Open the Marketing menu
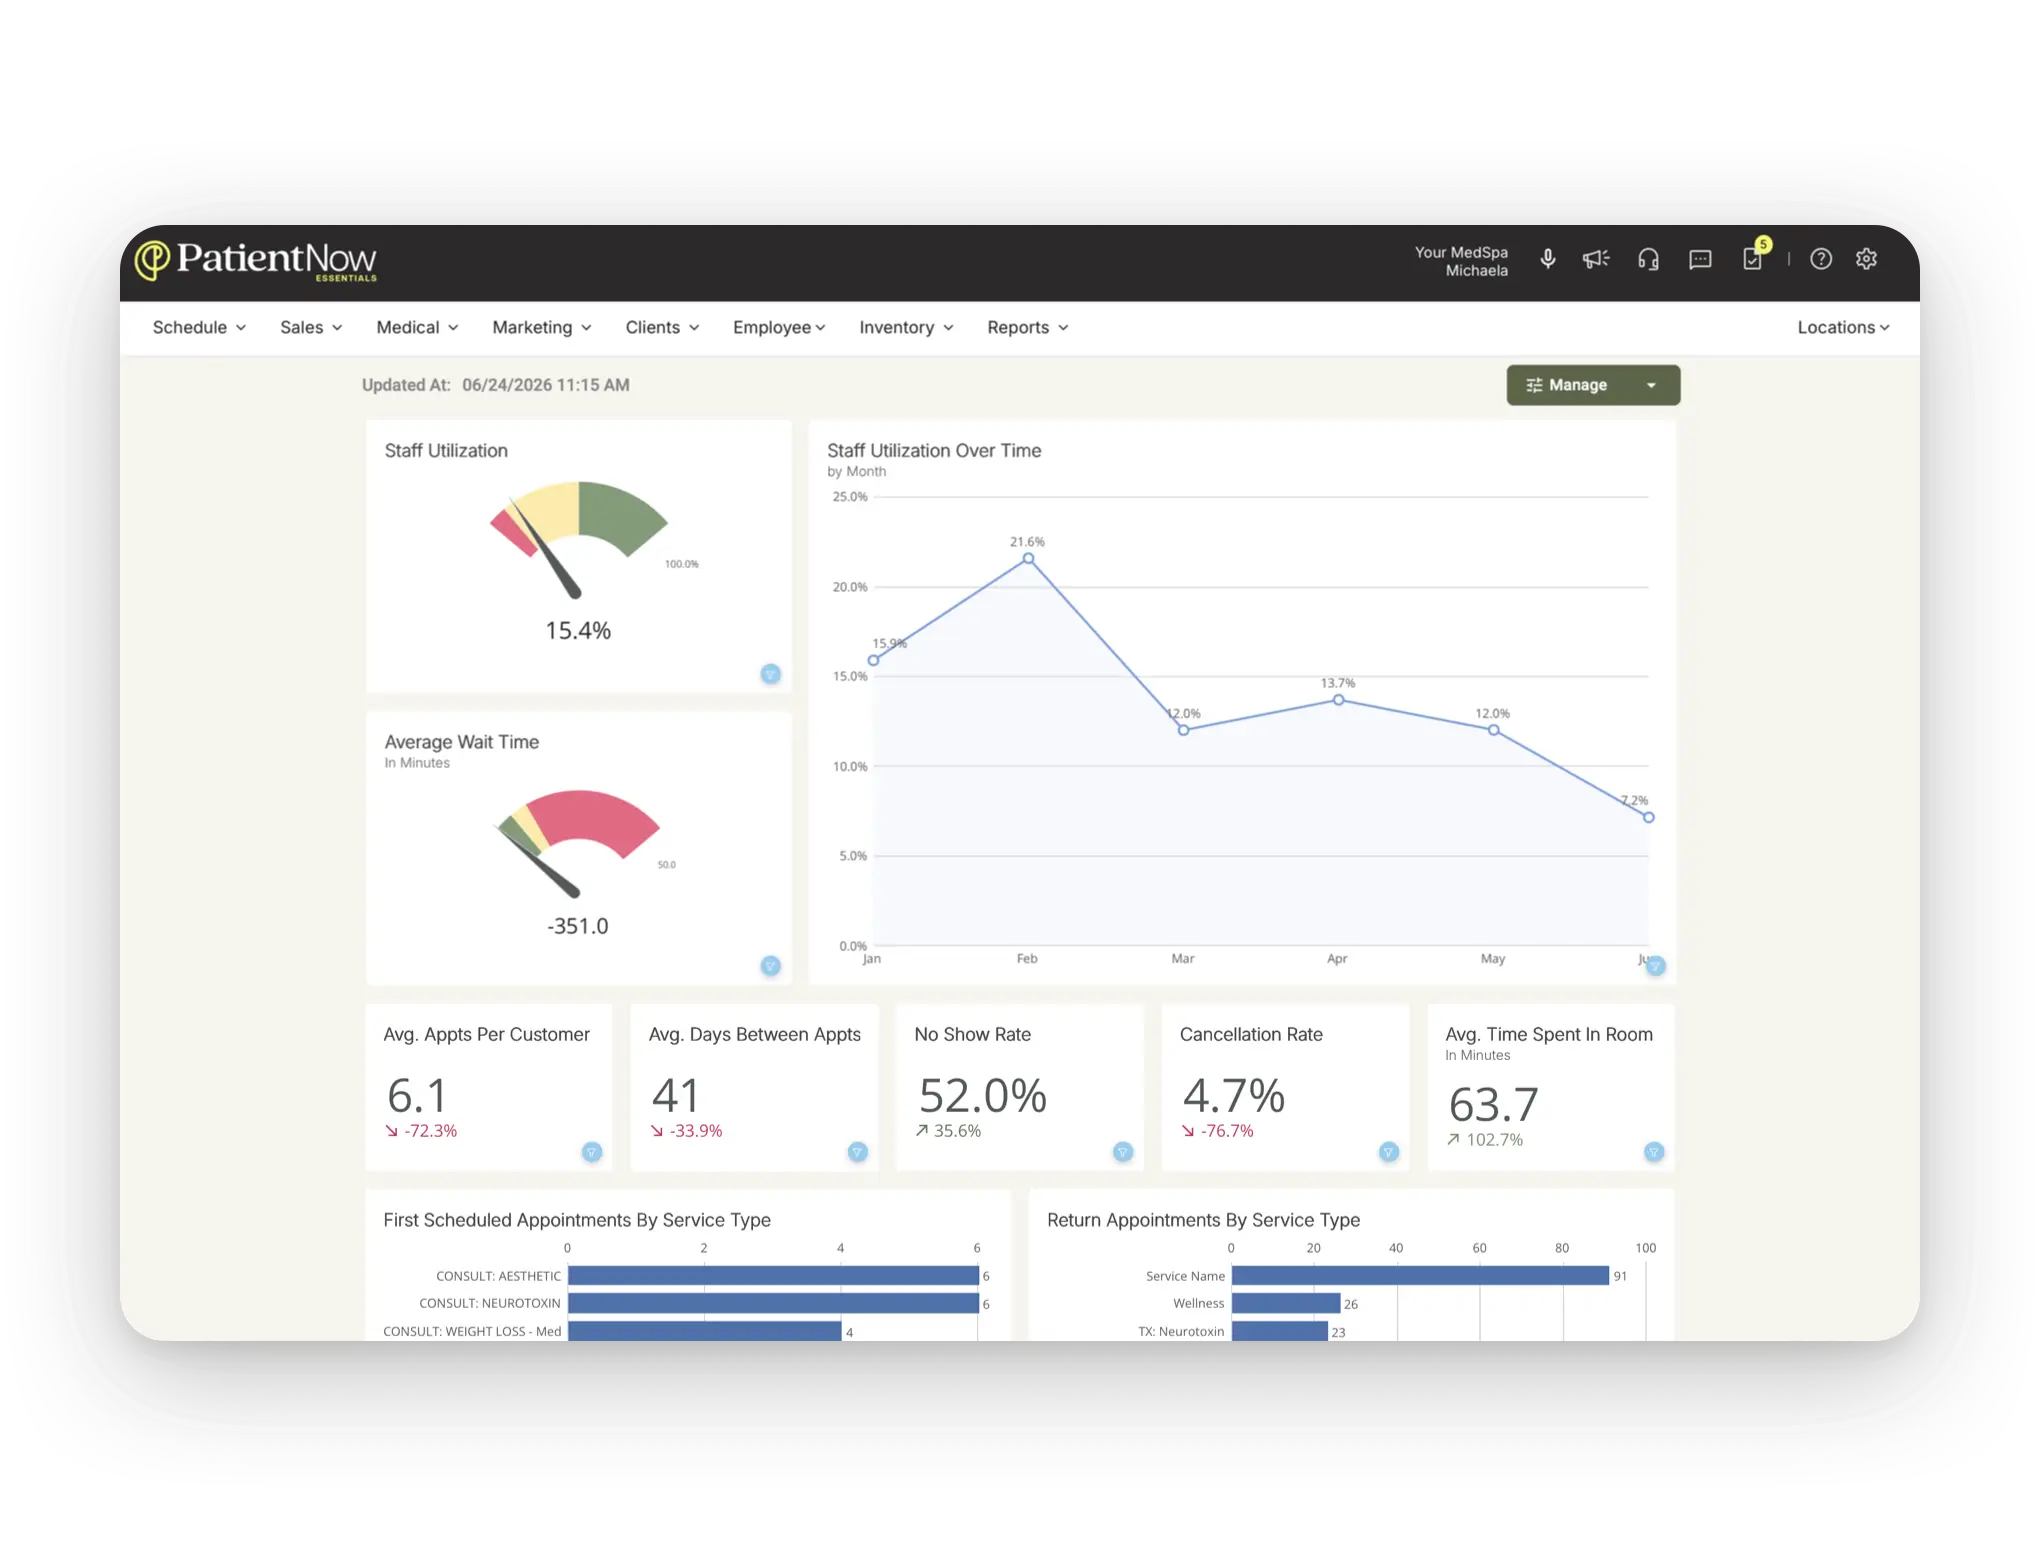Image resolution: width=2040 pixels, height=1566 pixels. click(x=541, y=328)
